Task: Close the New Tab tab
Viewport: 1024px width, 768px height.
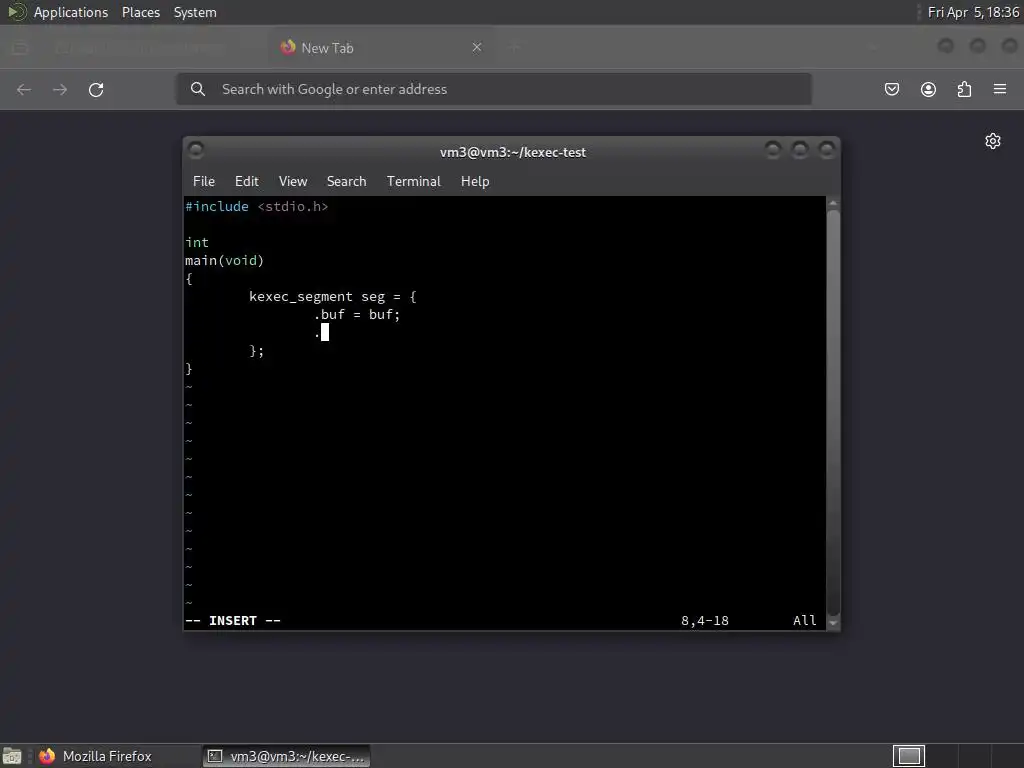Action: [477, 47]
